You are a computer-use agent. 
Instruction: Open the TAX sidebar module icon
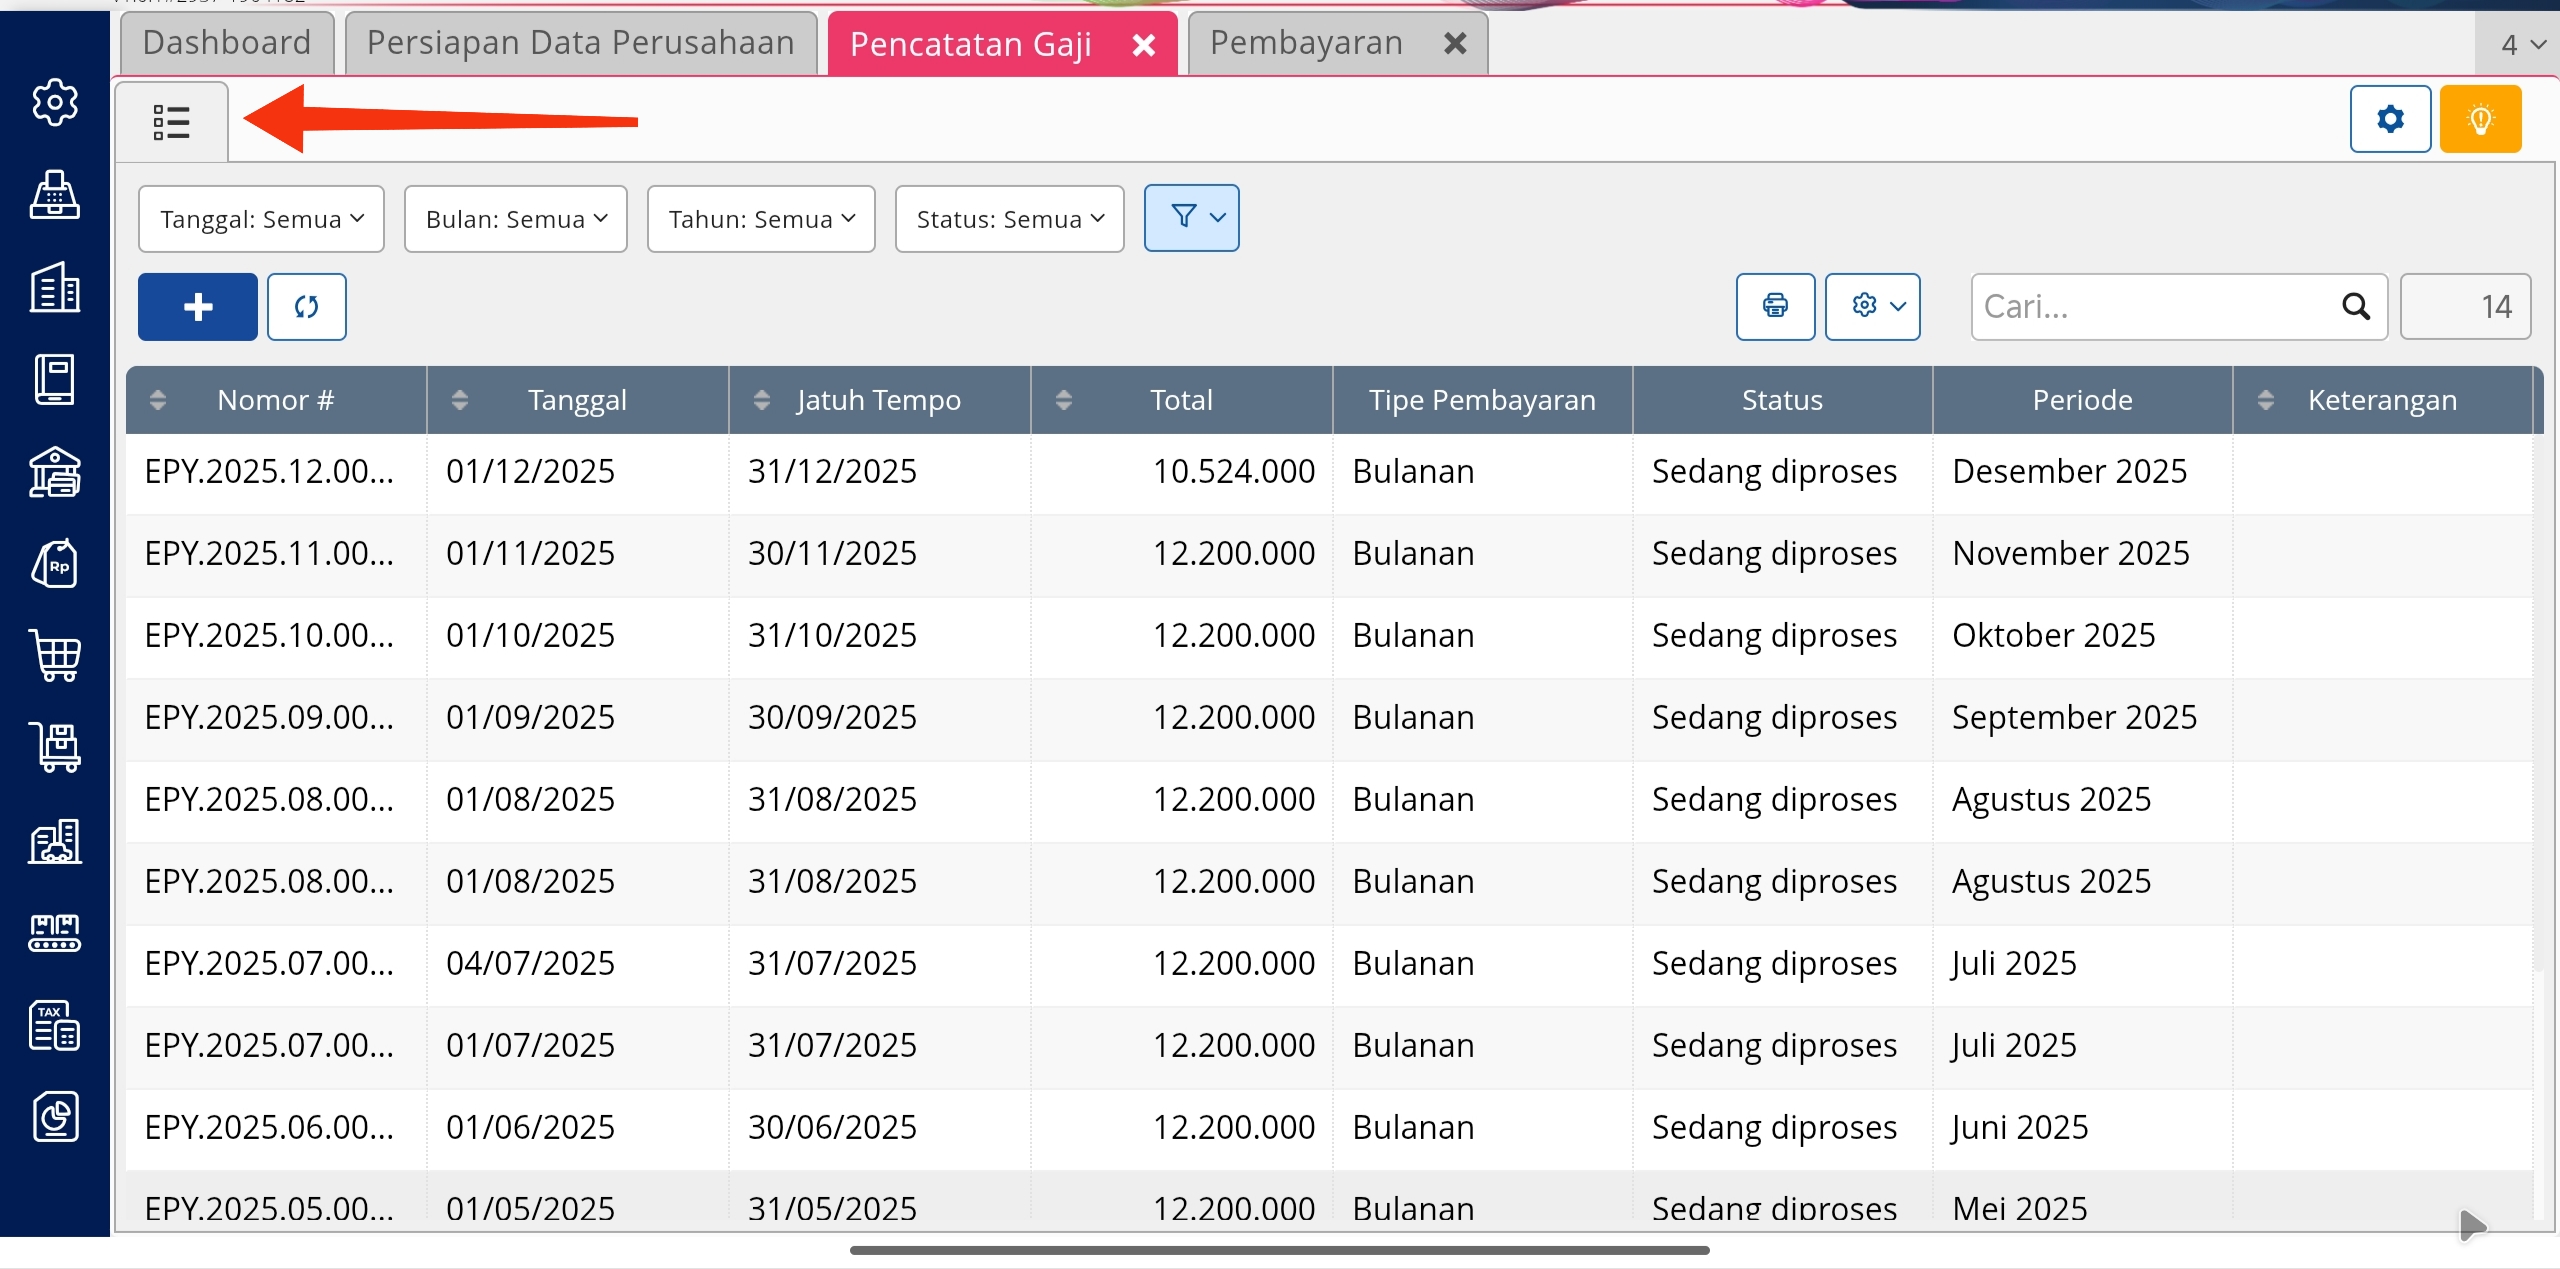click(55, 1025)
